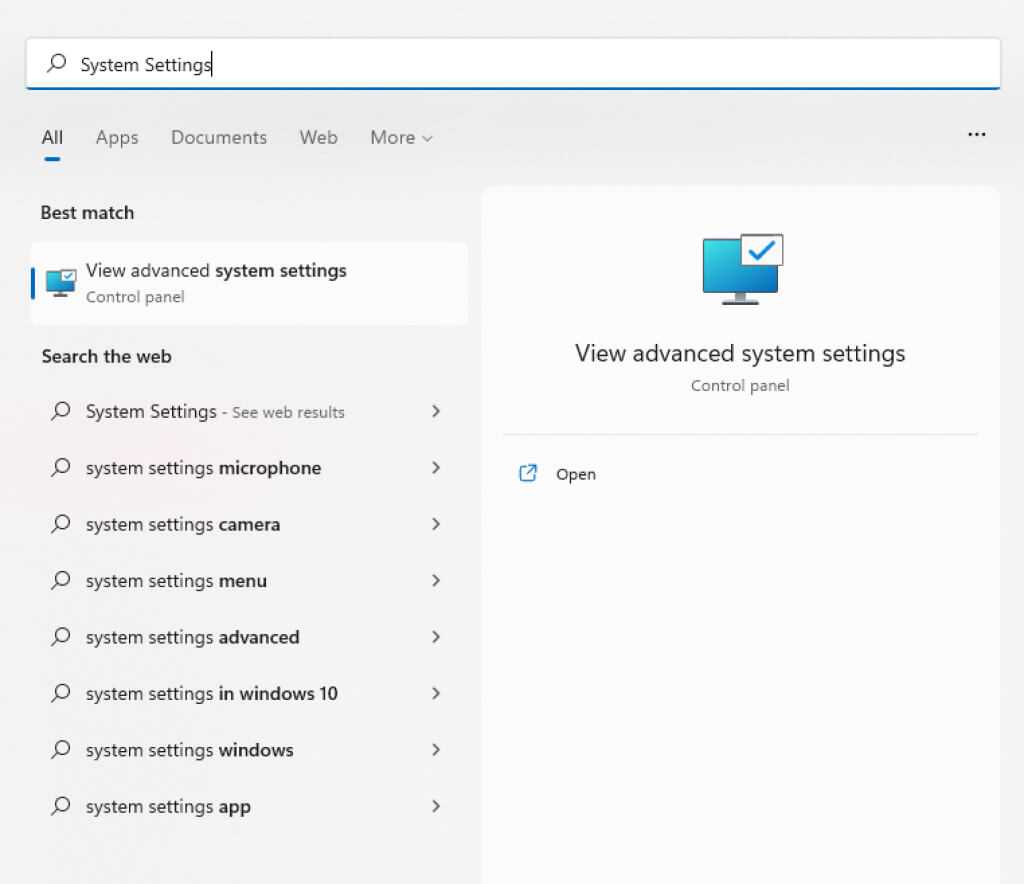The height and width of the screenshot is (884, 1024).
Task: Click the magnifier beside 'system settings app'
Action: coord(60,806)
